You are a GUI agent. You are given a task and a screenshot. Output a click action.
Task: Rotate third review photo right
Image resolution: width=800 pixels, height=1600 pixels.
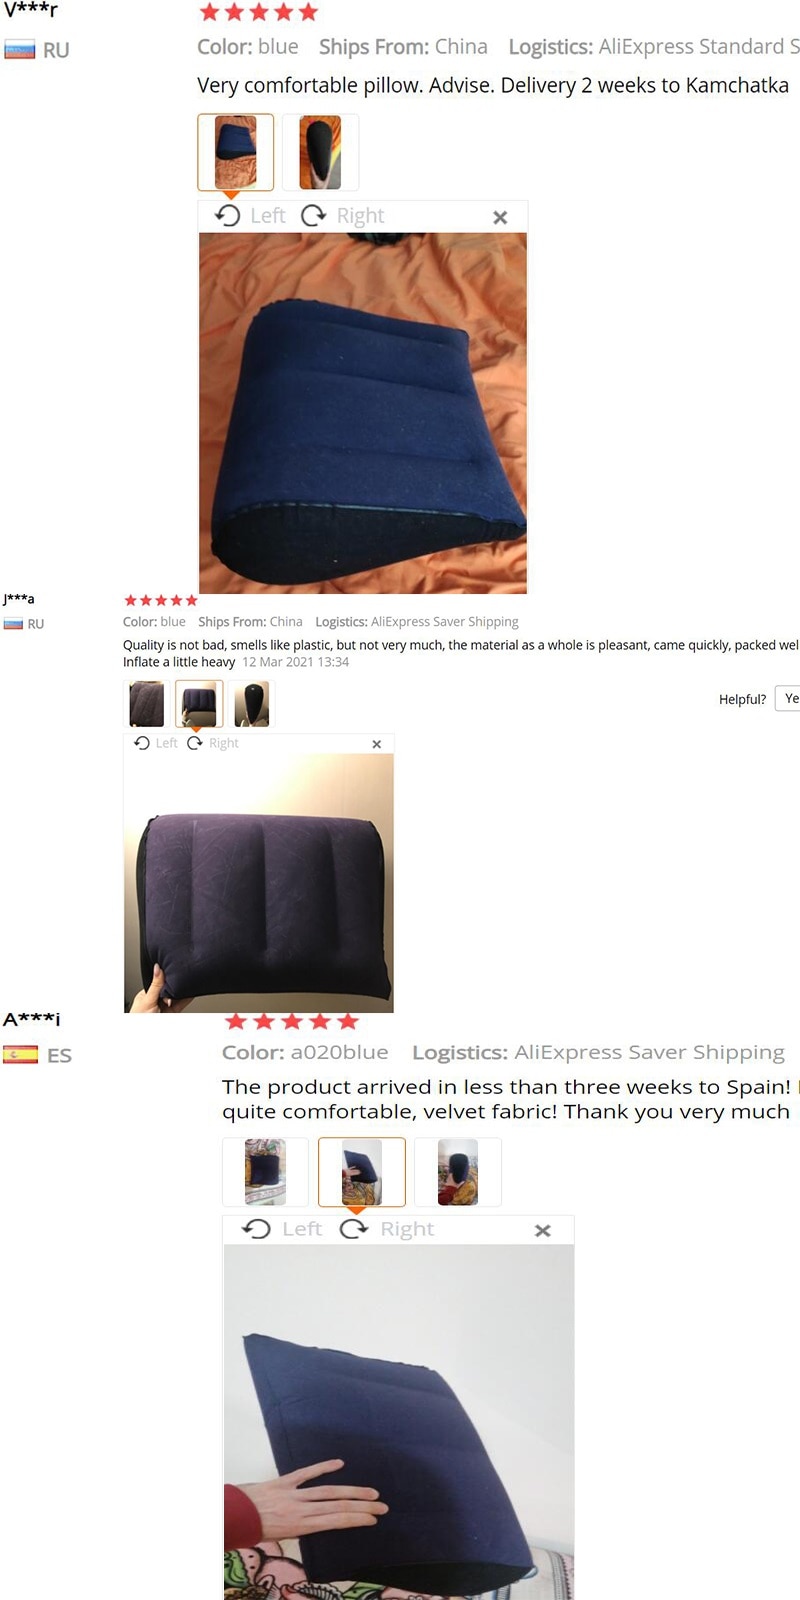(x=387, y=1229)
